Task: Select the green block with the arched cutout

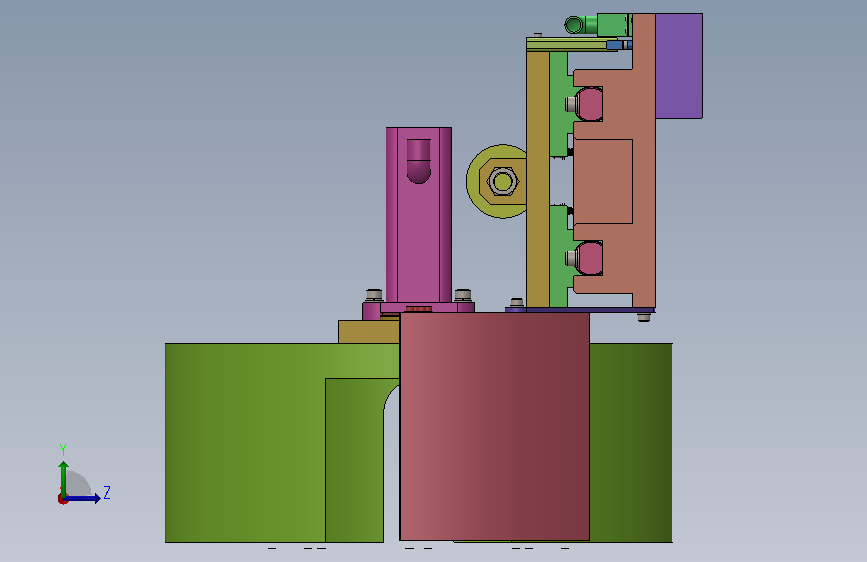Action: 354,460
